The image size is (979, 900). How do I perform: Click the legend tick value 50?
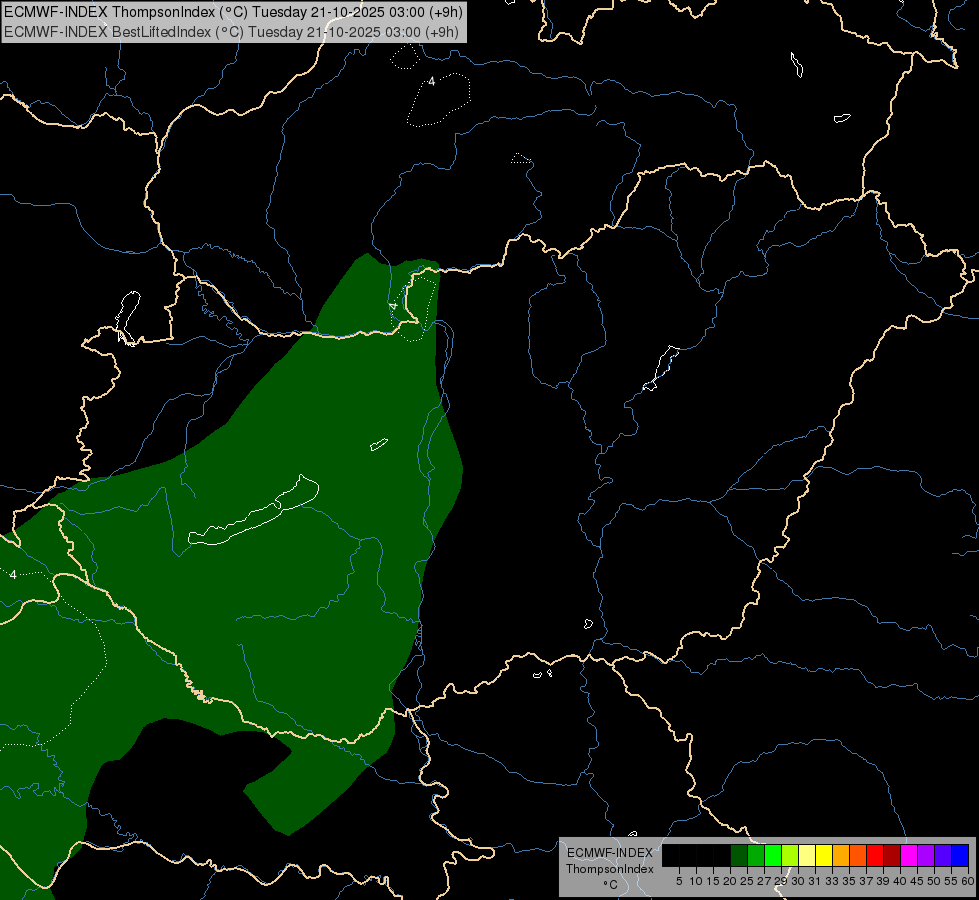tap(934, 881)
